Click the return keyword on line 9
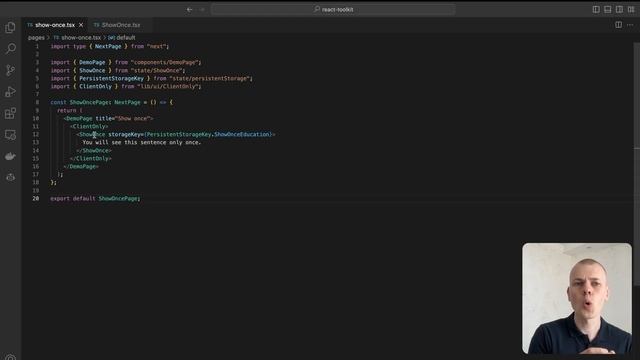 click(67, 111)
